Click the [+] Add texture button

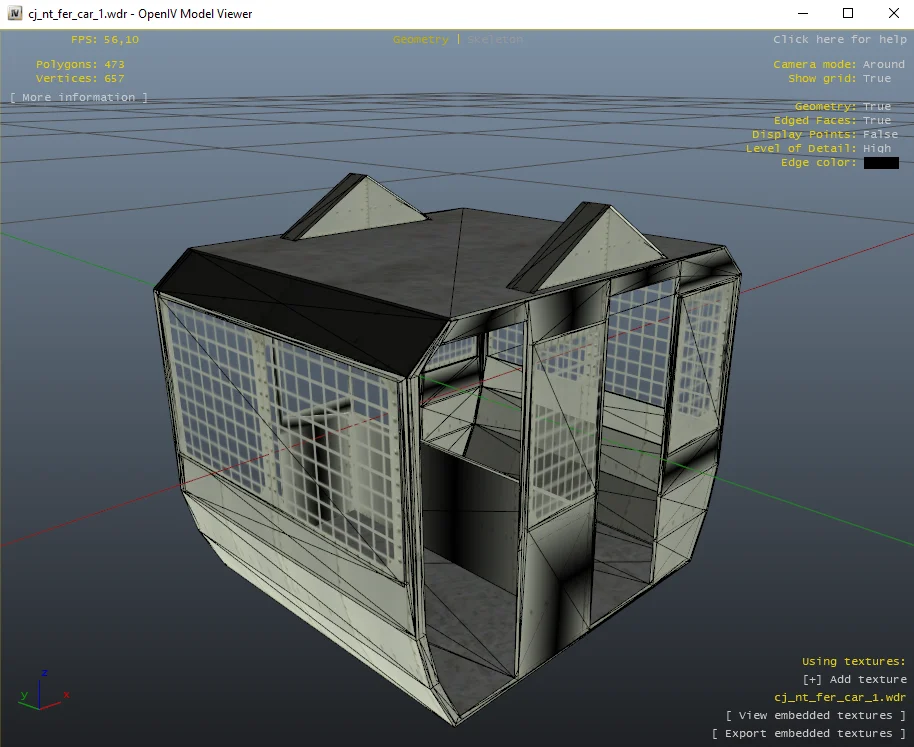click(854, 679)
